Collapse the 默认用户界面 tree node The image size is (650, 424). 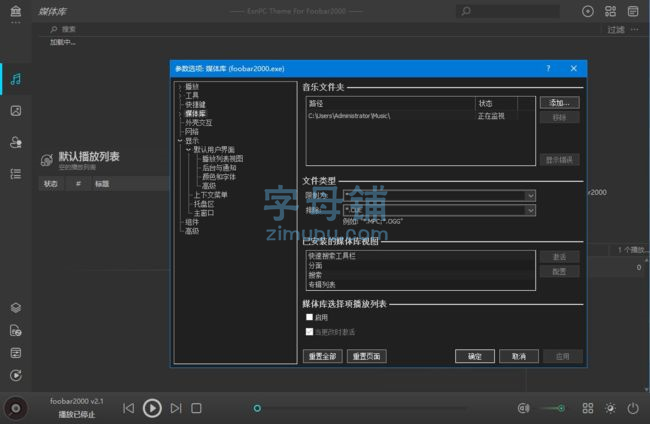(x=188, y=150)
